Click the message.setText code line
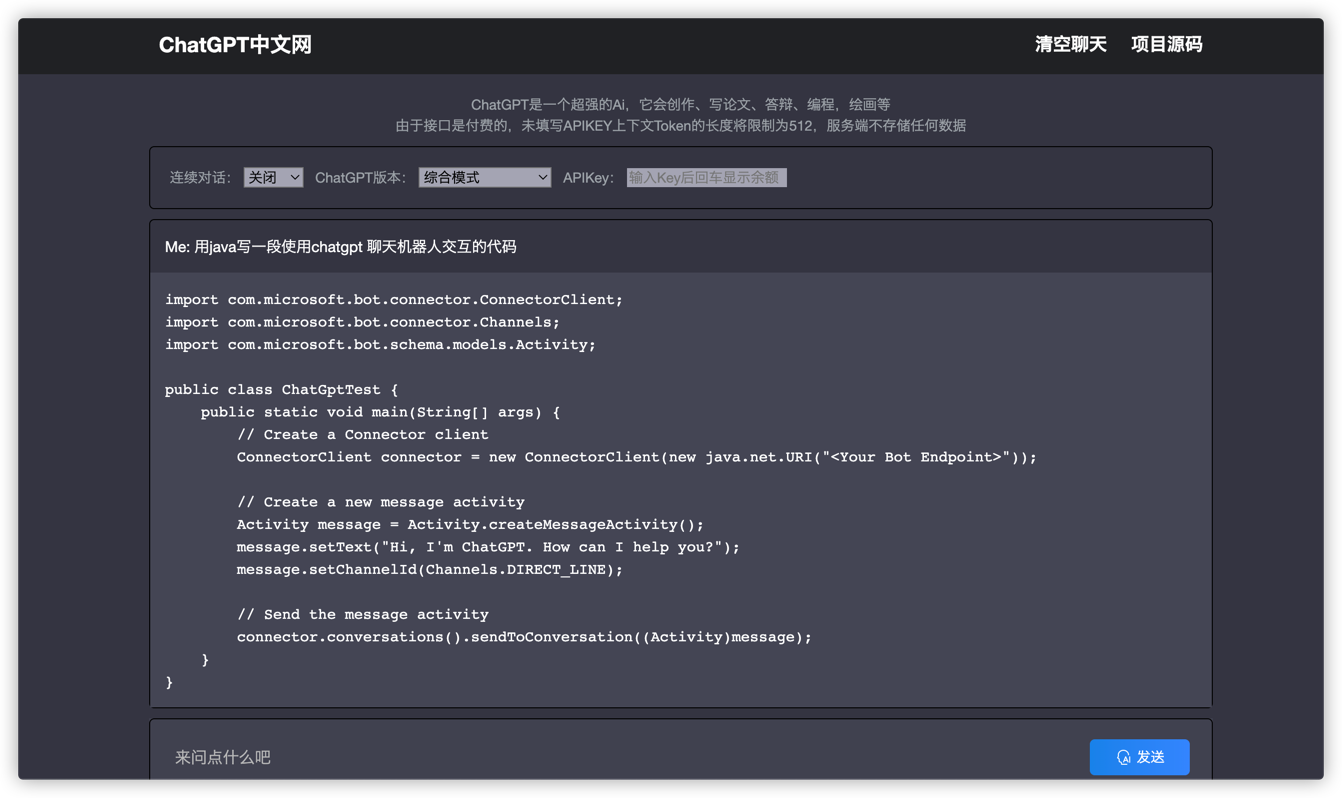Screen dimensions: 1342x798 tap(488, 547)
